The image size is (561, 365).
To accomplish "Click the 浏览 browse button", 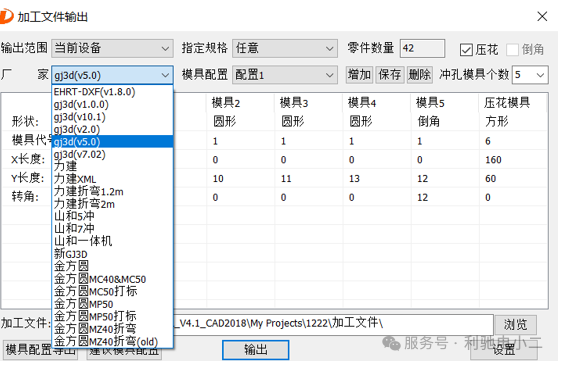I will [516, 325].
